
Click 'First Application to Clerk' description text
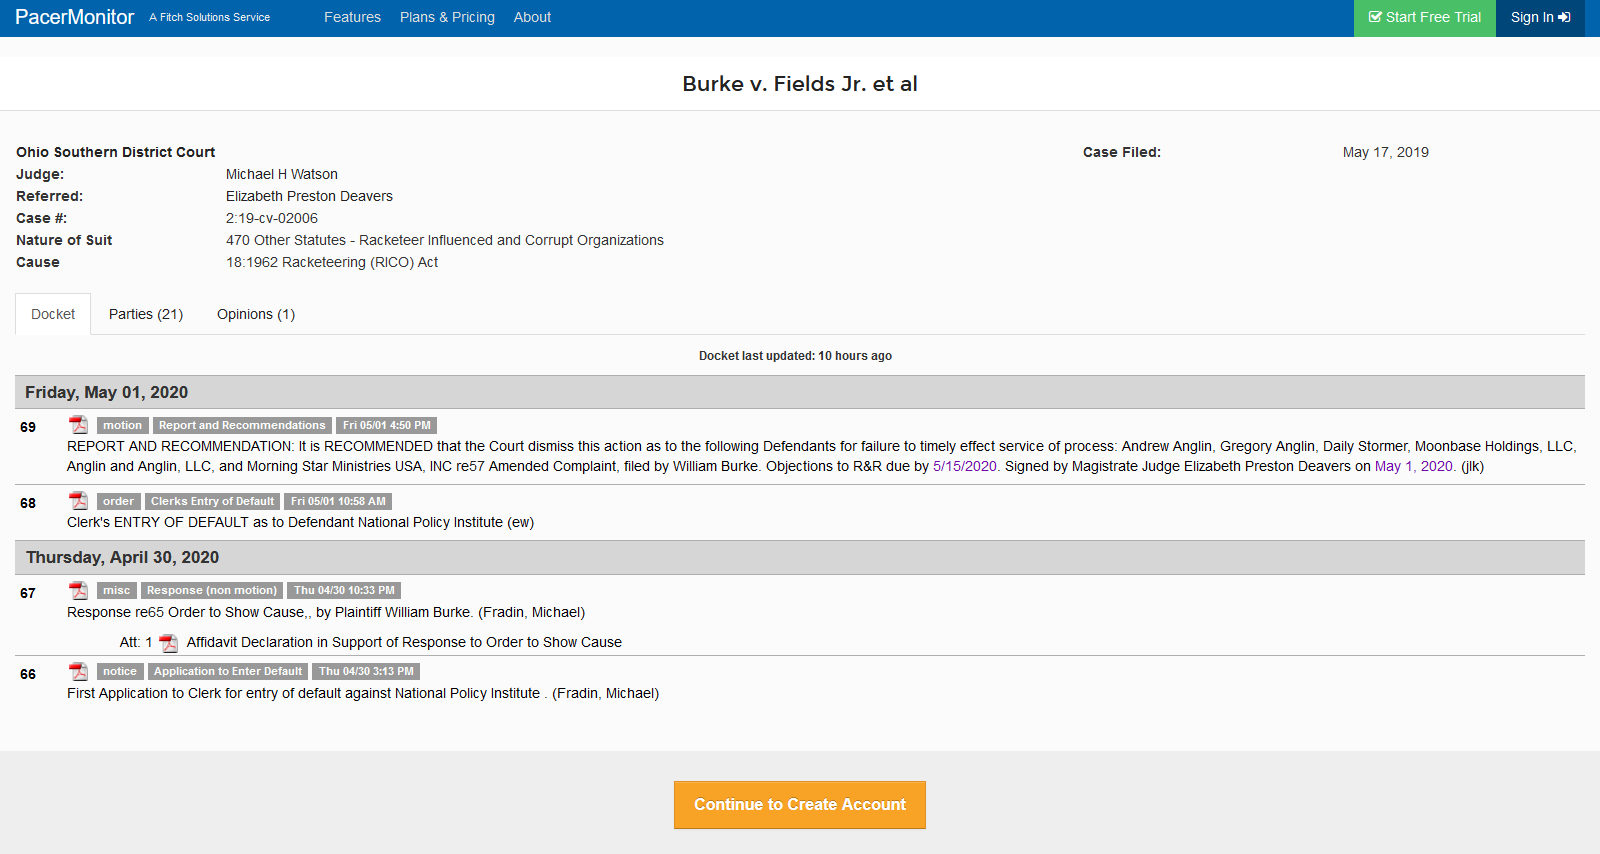pyautogui.click(x=363, y=693)
